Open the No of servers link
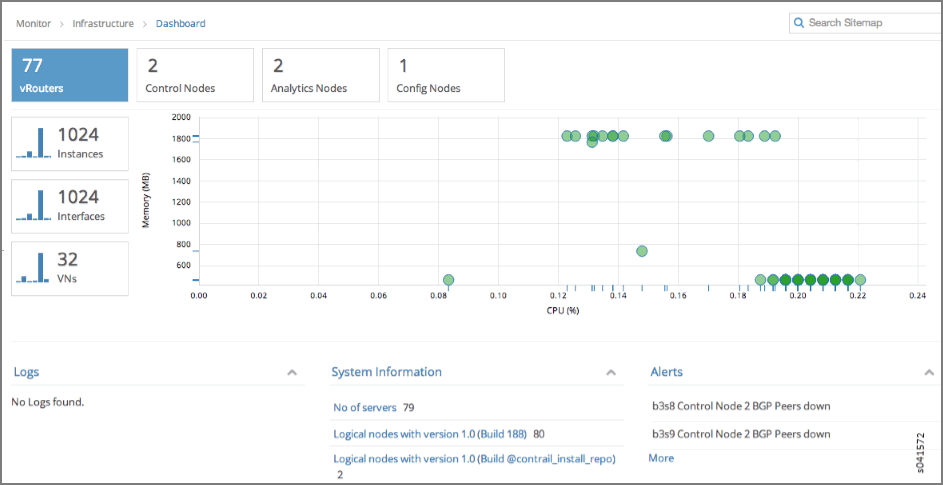This screenshot has width=943, height=485. pyautogui.click(x=364, y=408)
